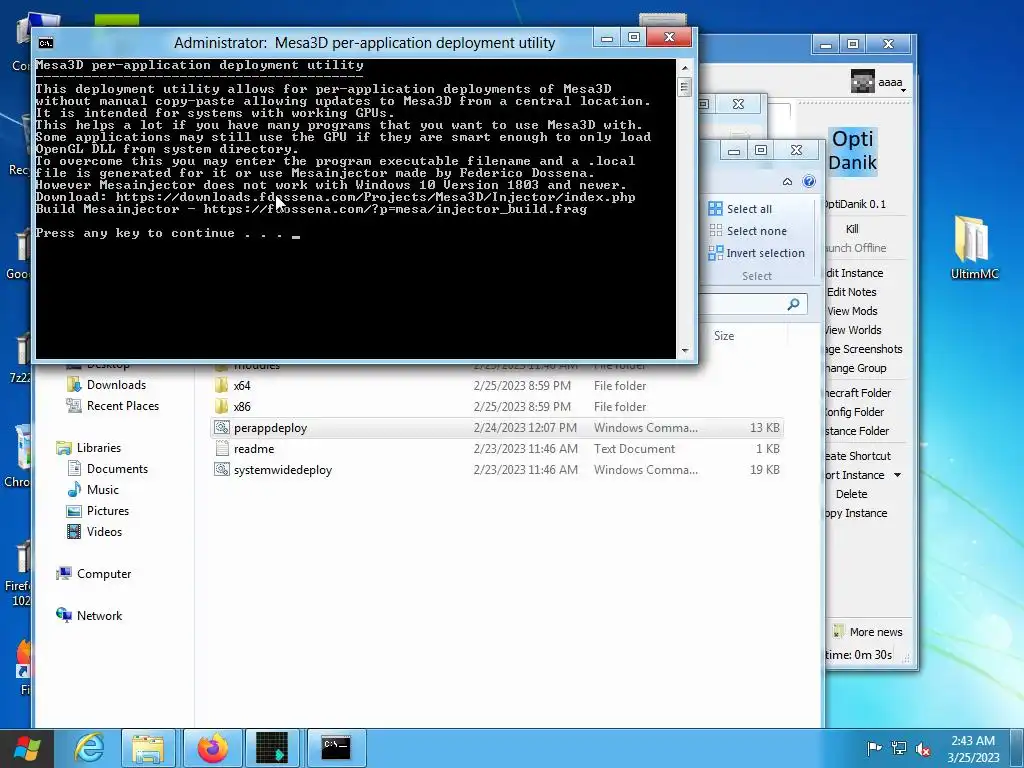1024x768 pixels.
Task: Click the More news button
Action: click(x=868, y=632)
